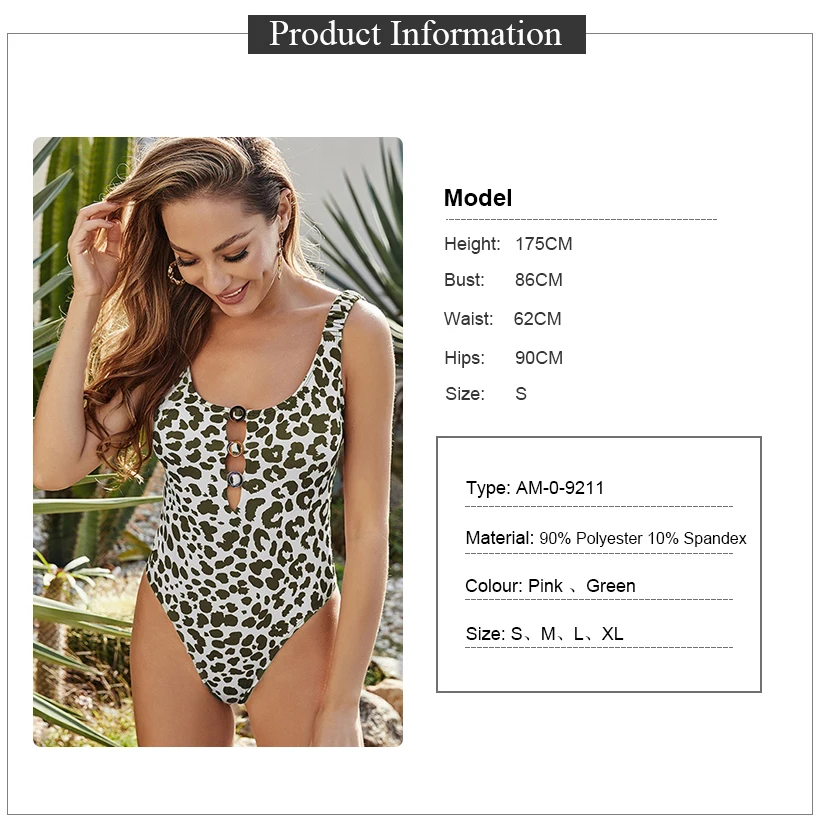
Task: Click the middle gold ring on swimsuit
Action: click(x=236, y=448)
